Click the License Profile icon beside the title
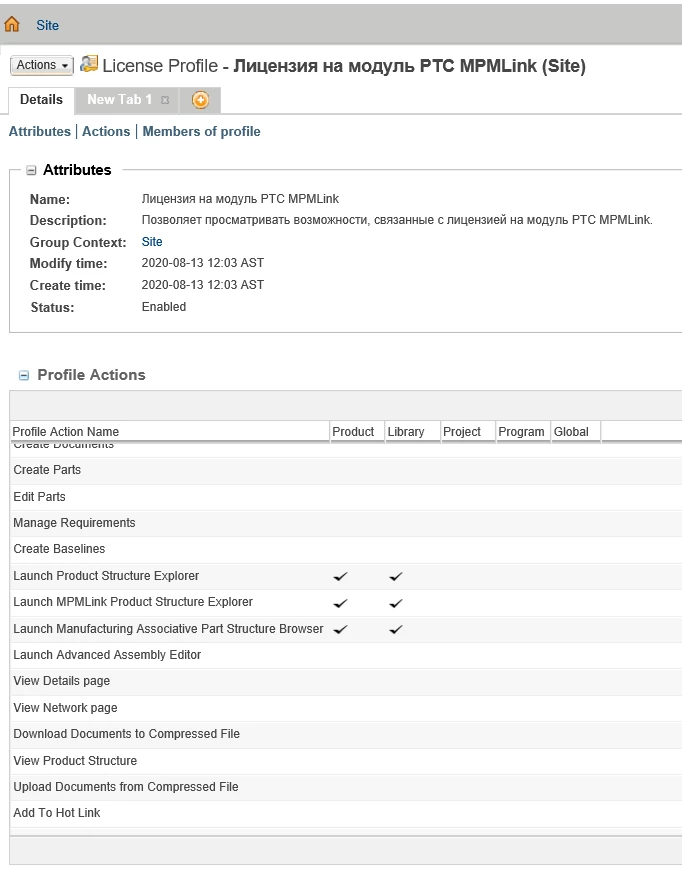This screenshot has width=682, height=884. tap(88, 64)
